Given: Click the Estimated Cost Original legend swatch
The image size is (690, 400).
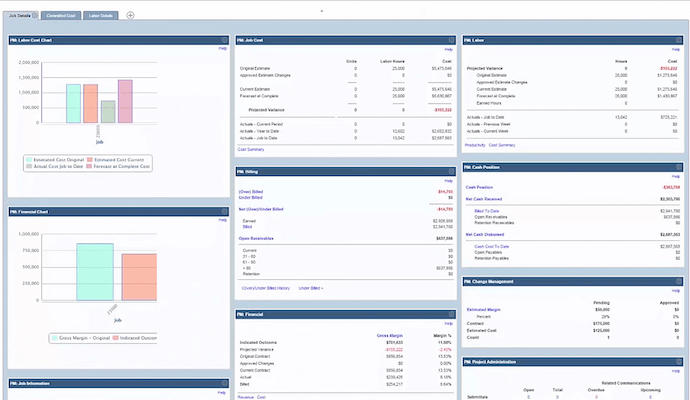Looking at the screenshot, I should [29, 160].
